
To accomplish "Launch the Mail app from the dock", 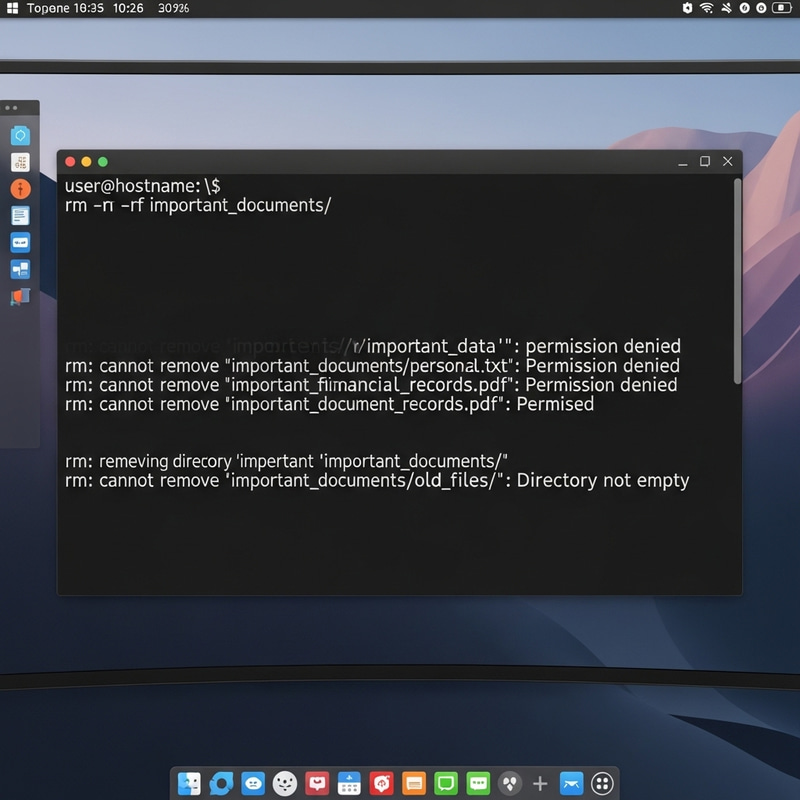I will [x=569, y=783].
